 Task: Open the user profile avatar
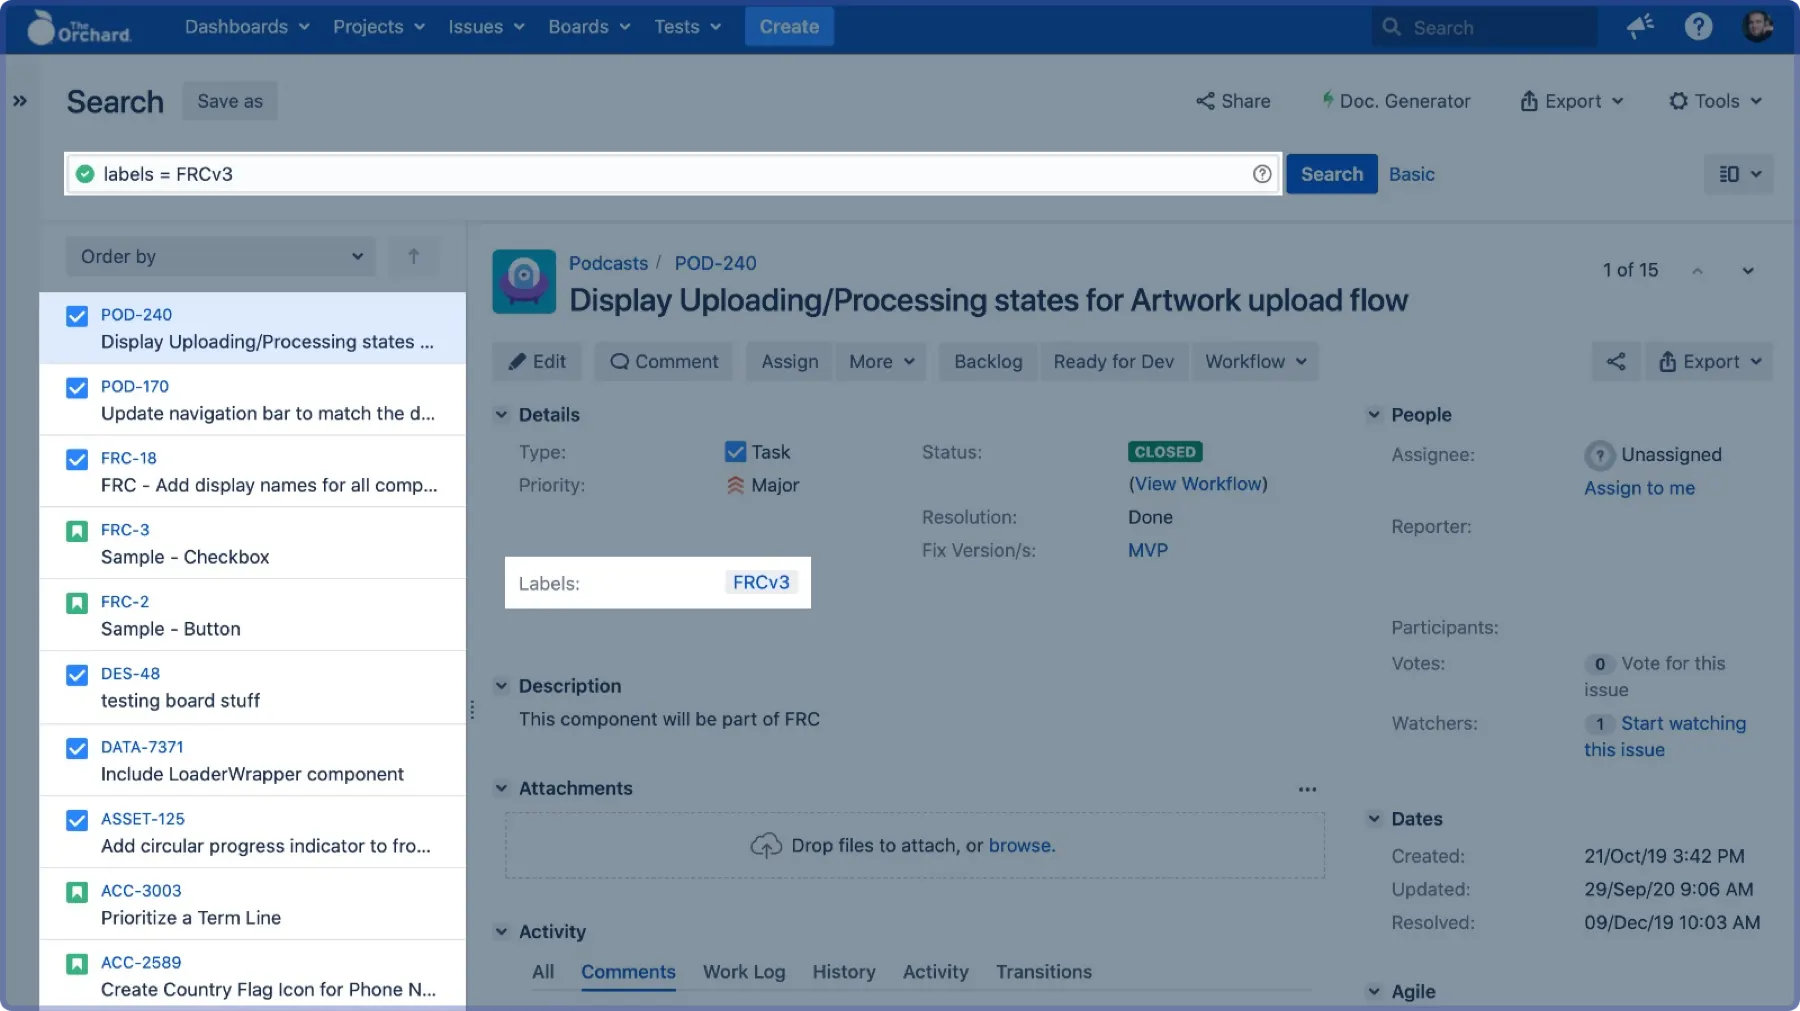point(1757,27)
